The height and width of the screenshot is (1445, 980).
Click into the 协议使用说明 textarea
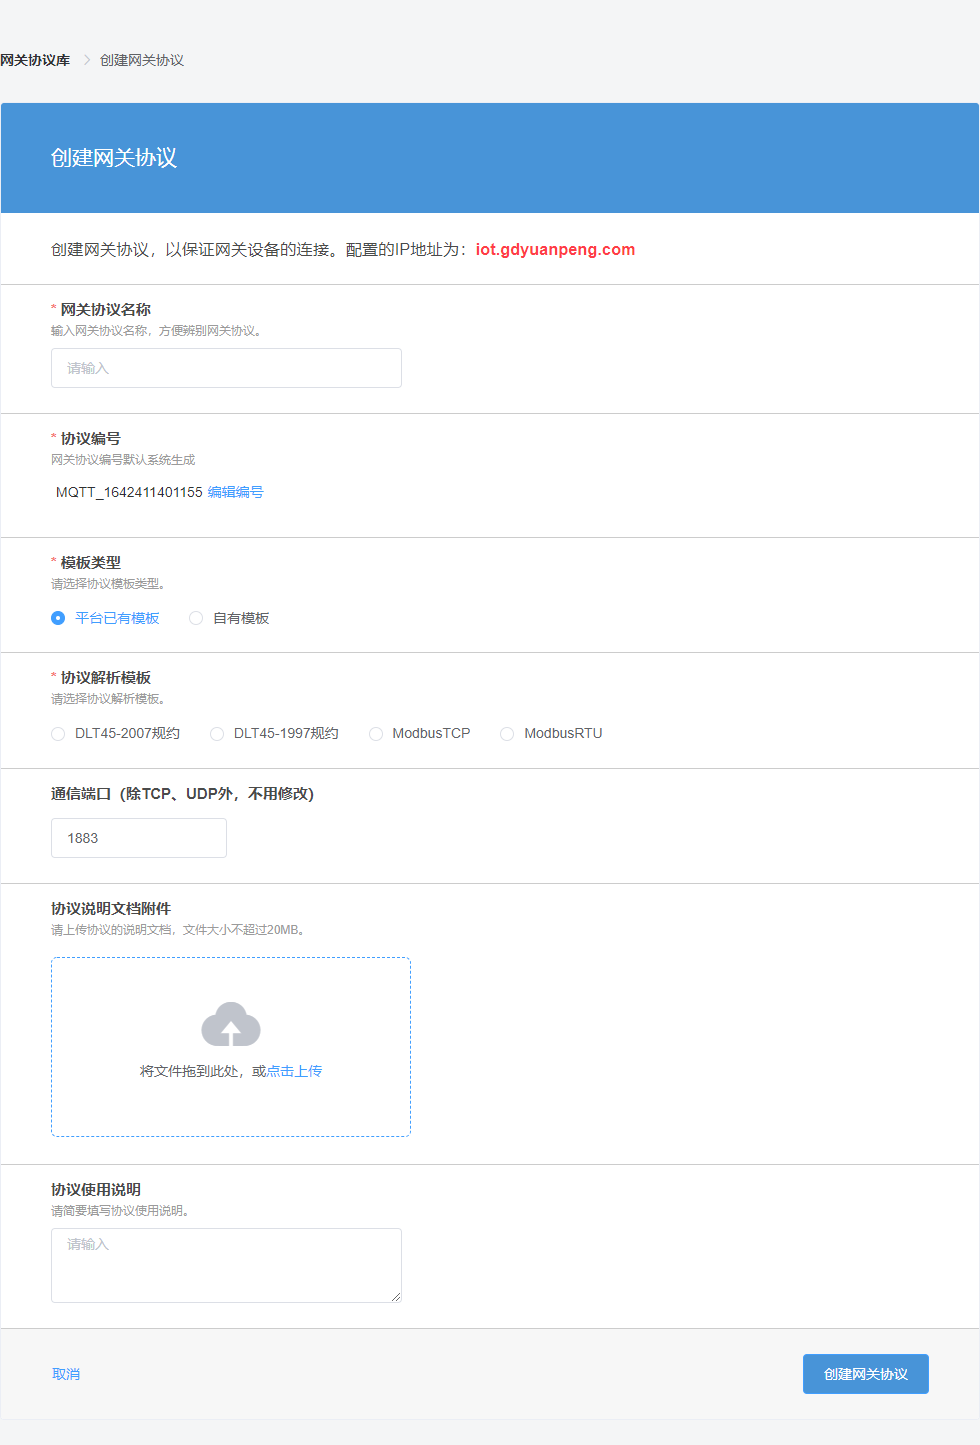[226, 1265]
